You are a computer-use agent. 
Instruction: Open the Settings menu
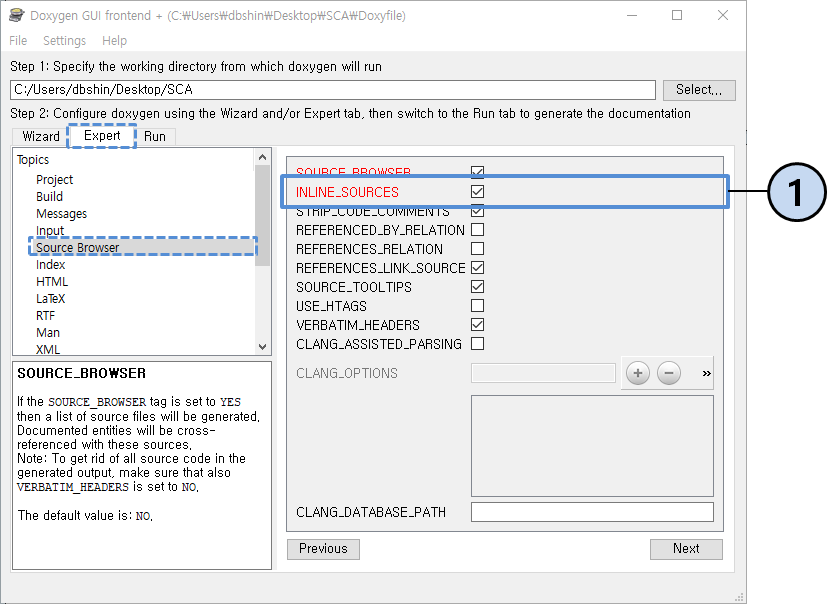pos(65,41)
